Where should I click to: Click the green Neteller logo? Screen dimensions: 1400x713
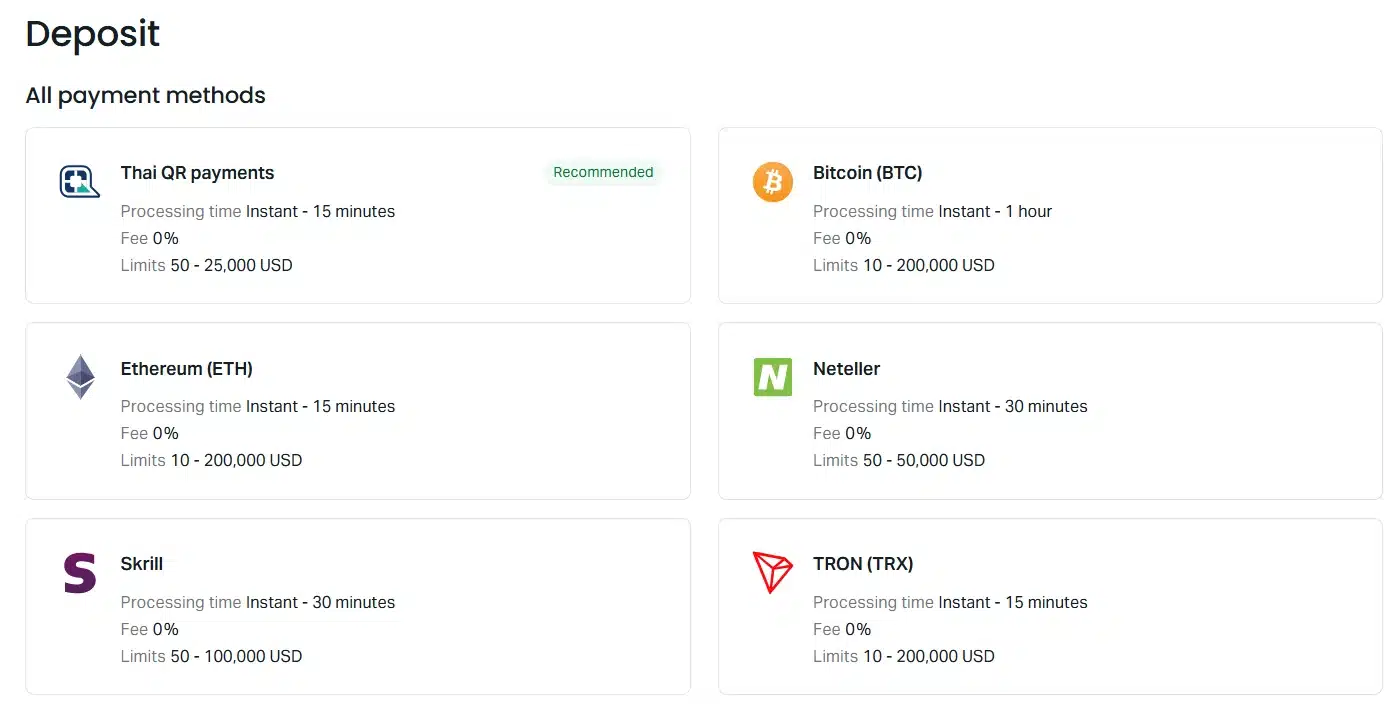coord(772,377)
